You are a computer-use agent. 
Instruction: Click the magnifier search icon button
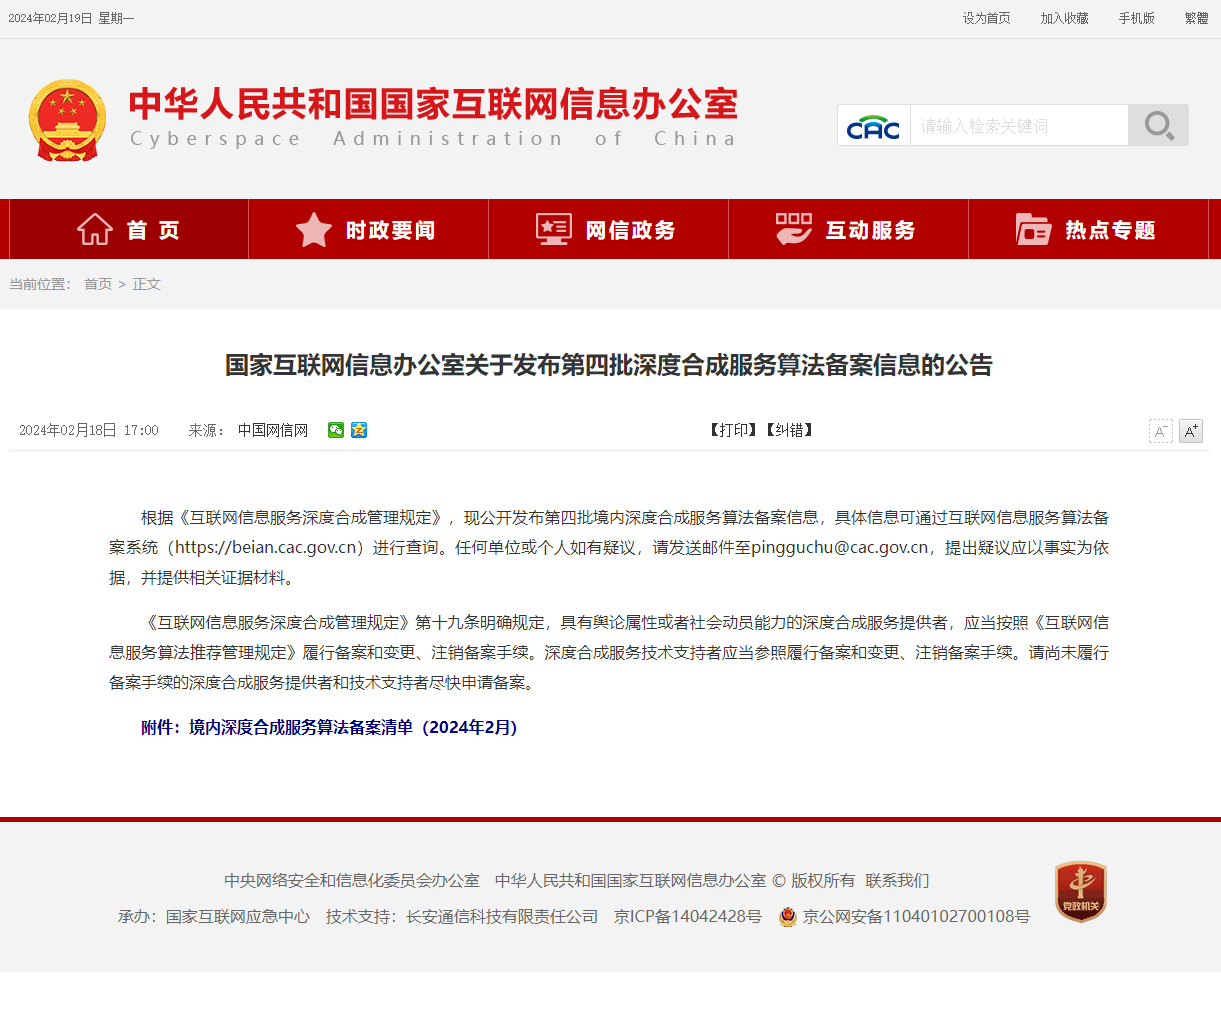click(1158, 126)
